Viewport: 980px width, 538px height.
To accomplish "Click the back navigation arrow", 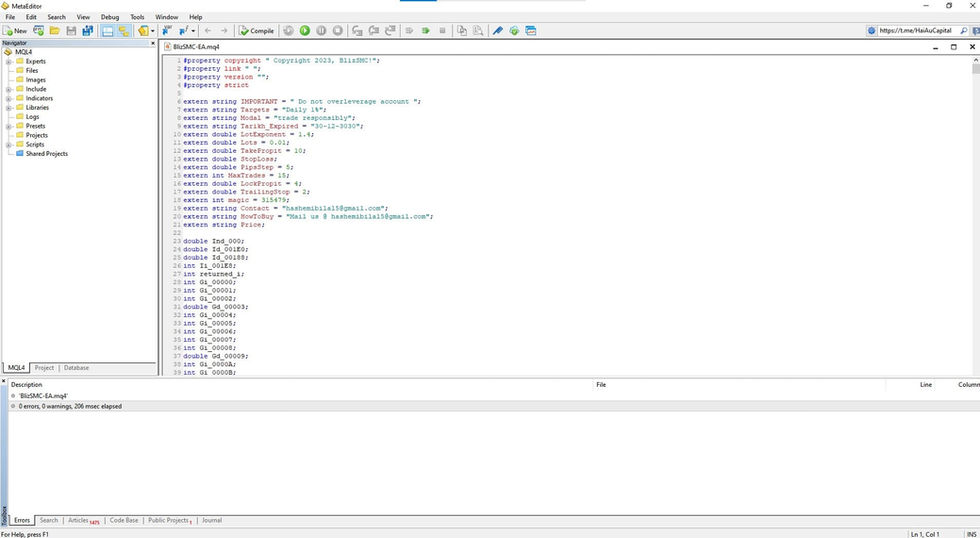I will [208, 31].
